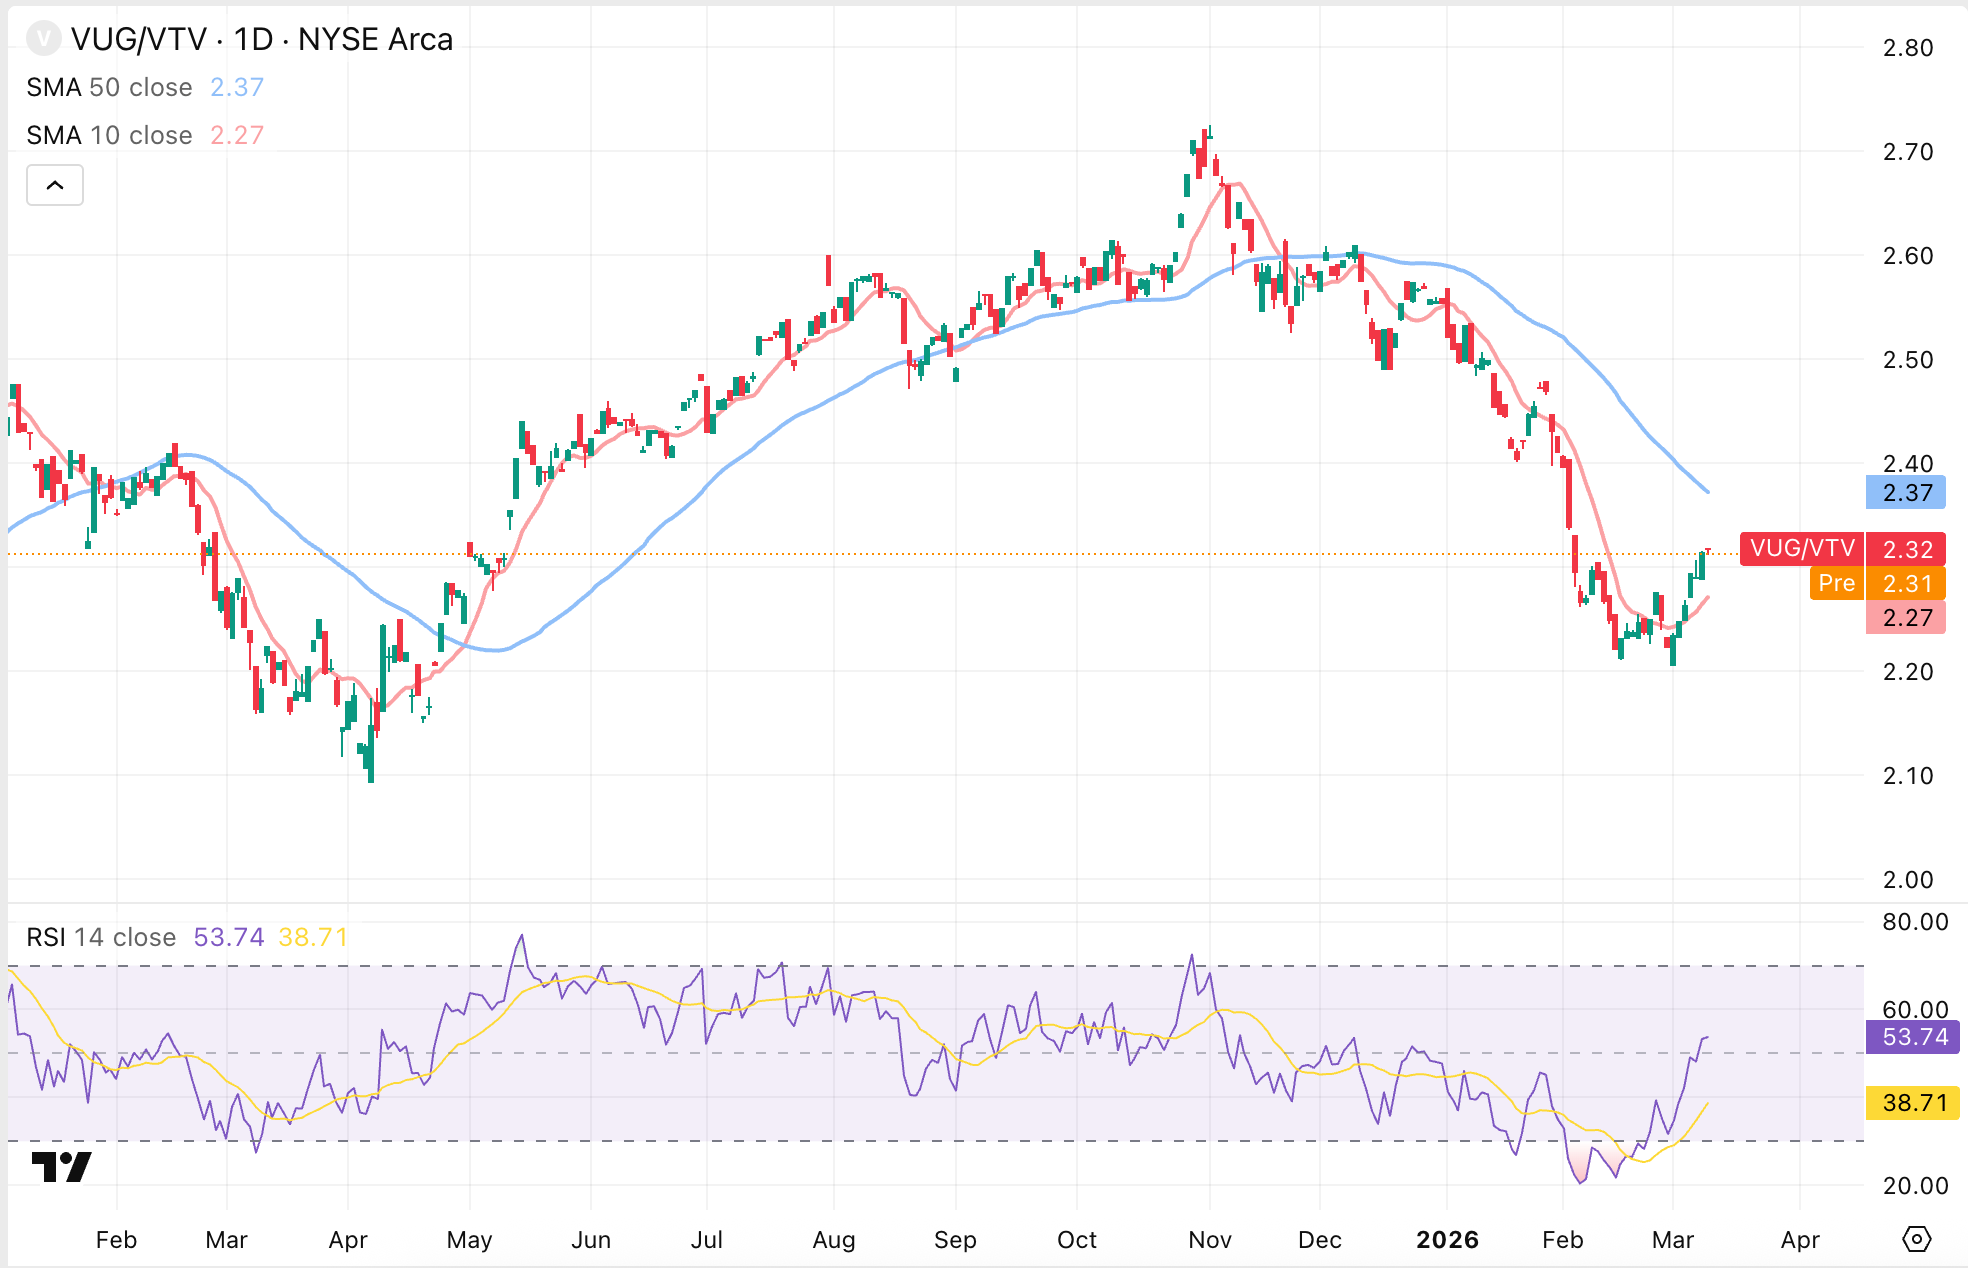Click the 2.00 price scale label
The image size is (1968, 1268).
point(1907,879)
